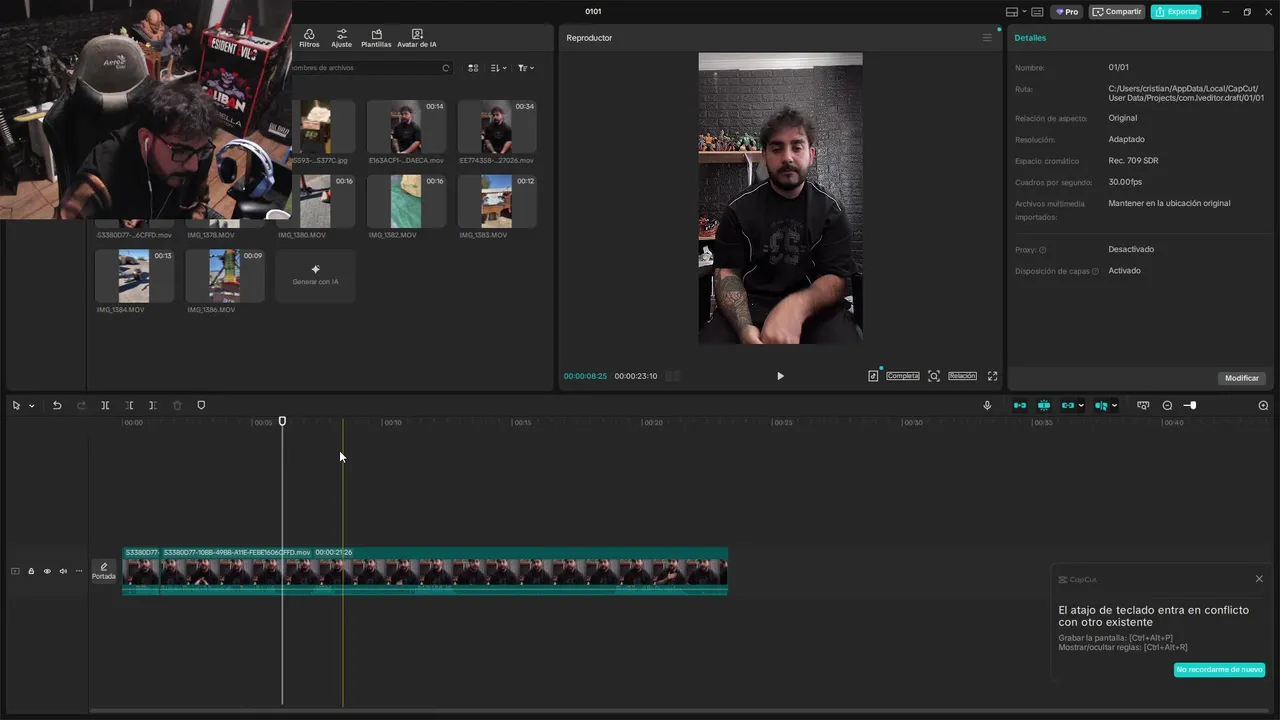Click the horizontal timeline scrollbar
The width and height of the screenshot is (1280, 720).
[x=680, y=711]
